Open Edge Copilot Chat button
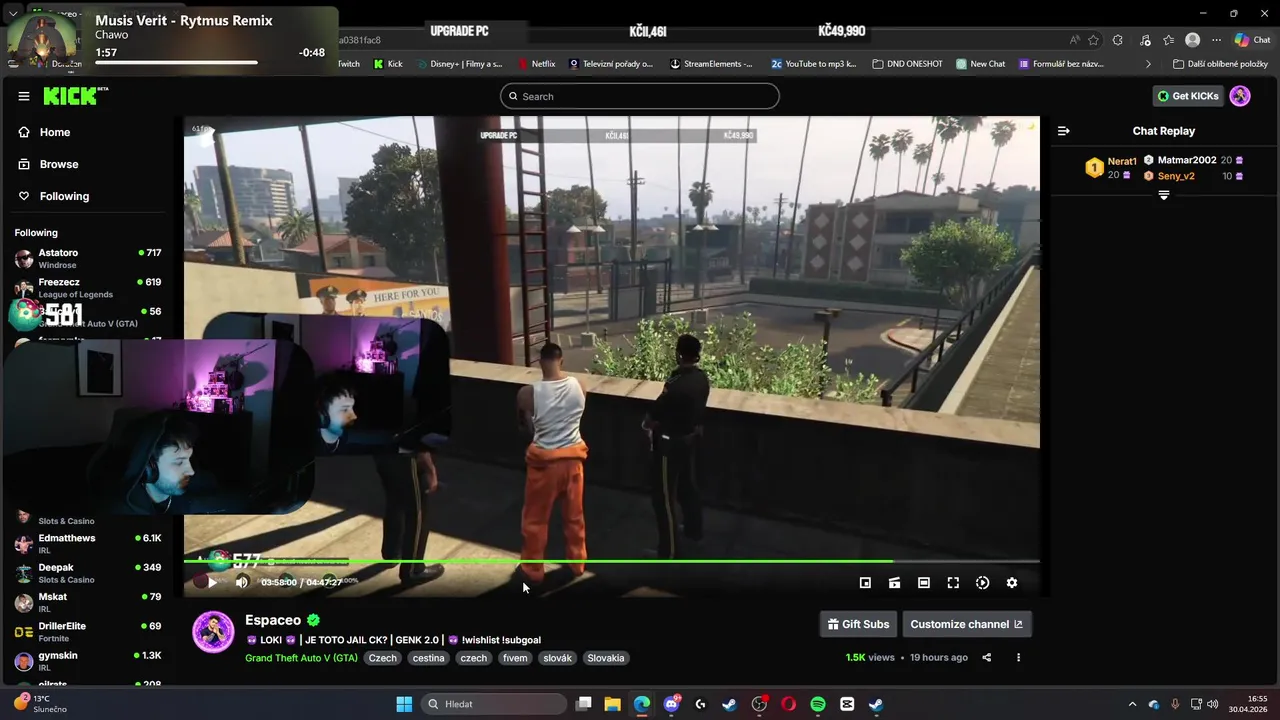The height and width of the screenshot is (720, 1280). tap(1252, 40)
